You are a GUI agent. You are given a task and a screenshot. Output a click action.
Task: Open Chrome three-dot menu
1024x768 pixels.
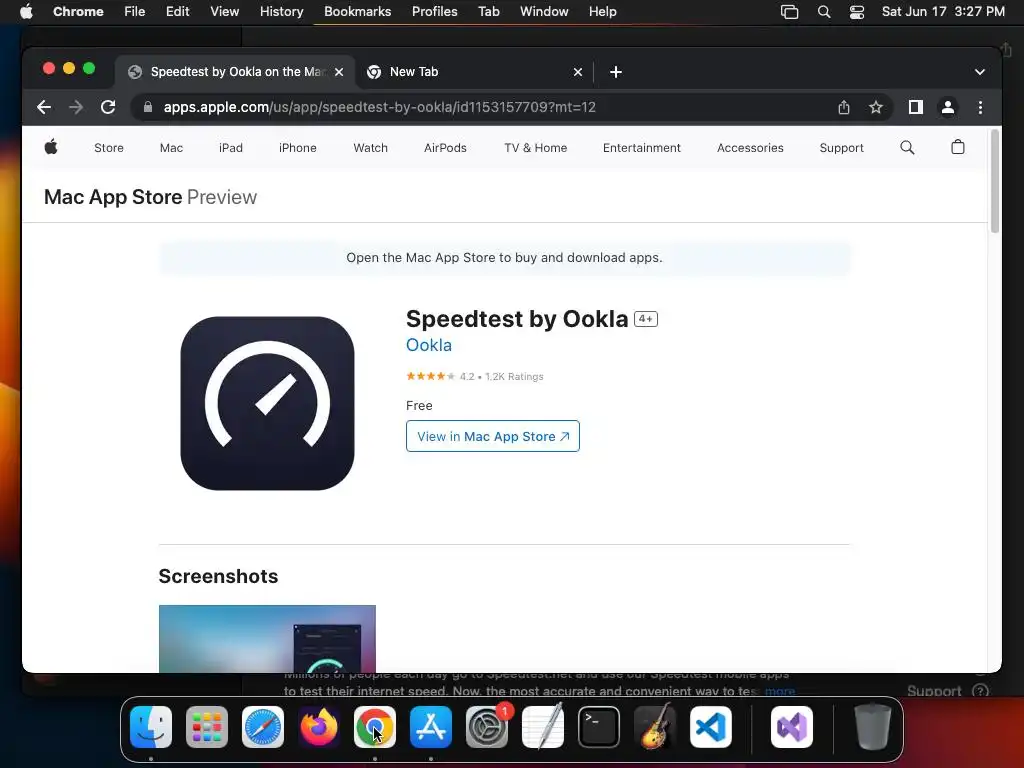(x=980, y=107)
